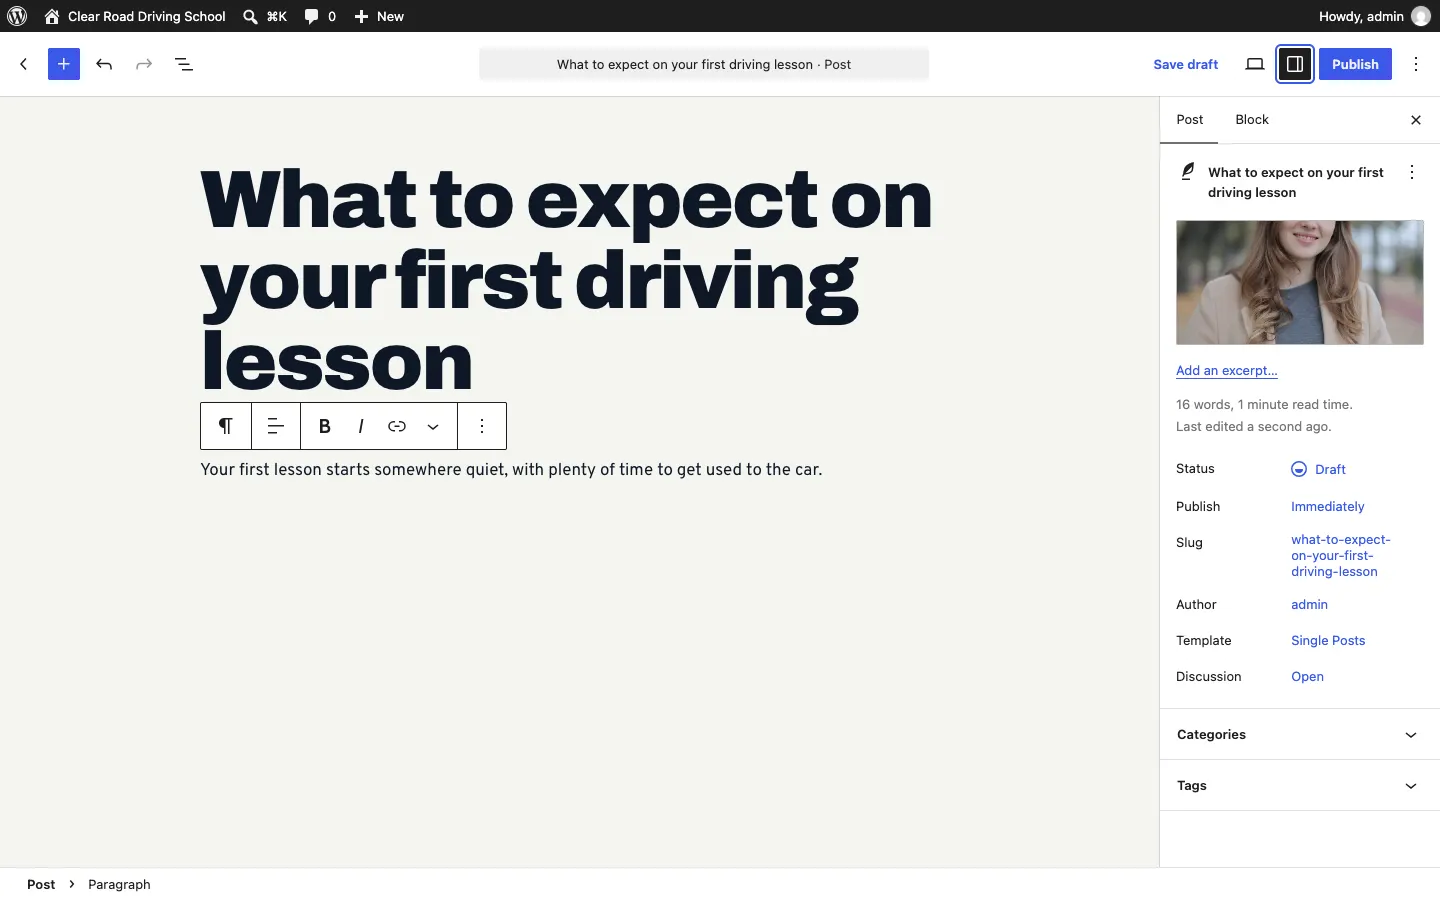Open the block inserter plus button
The image size is (1440, 900).
(x=64, y=64)
